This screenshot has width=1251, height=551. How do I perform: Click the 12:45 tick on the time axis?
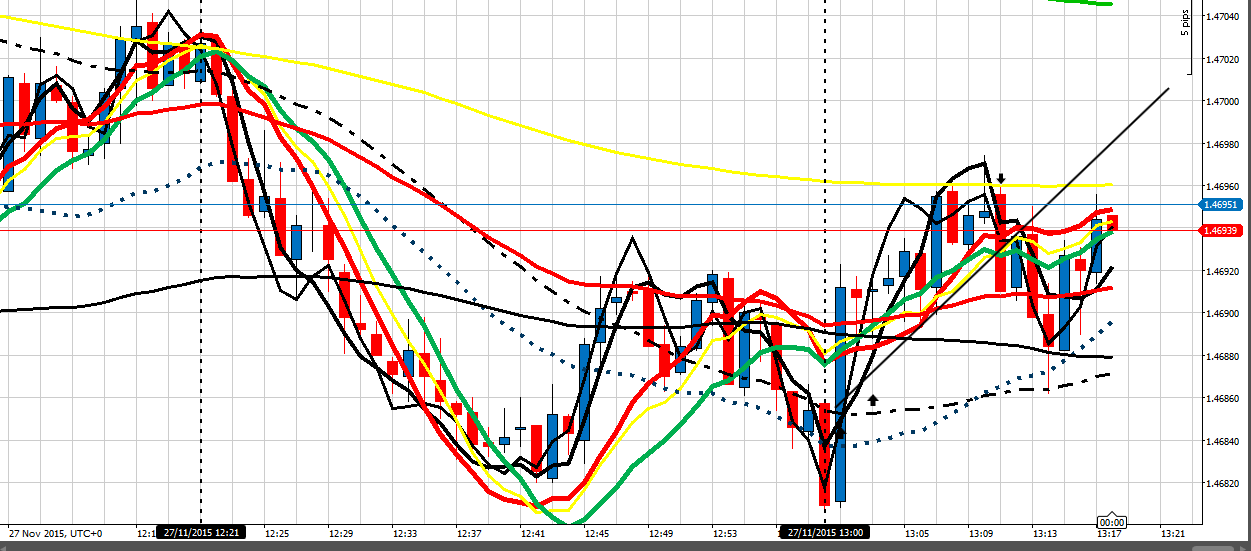(x=596, y=534)
